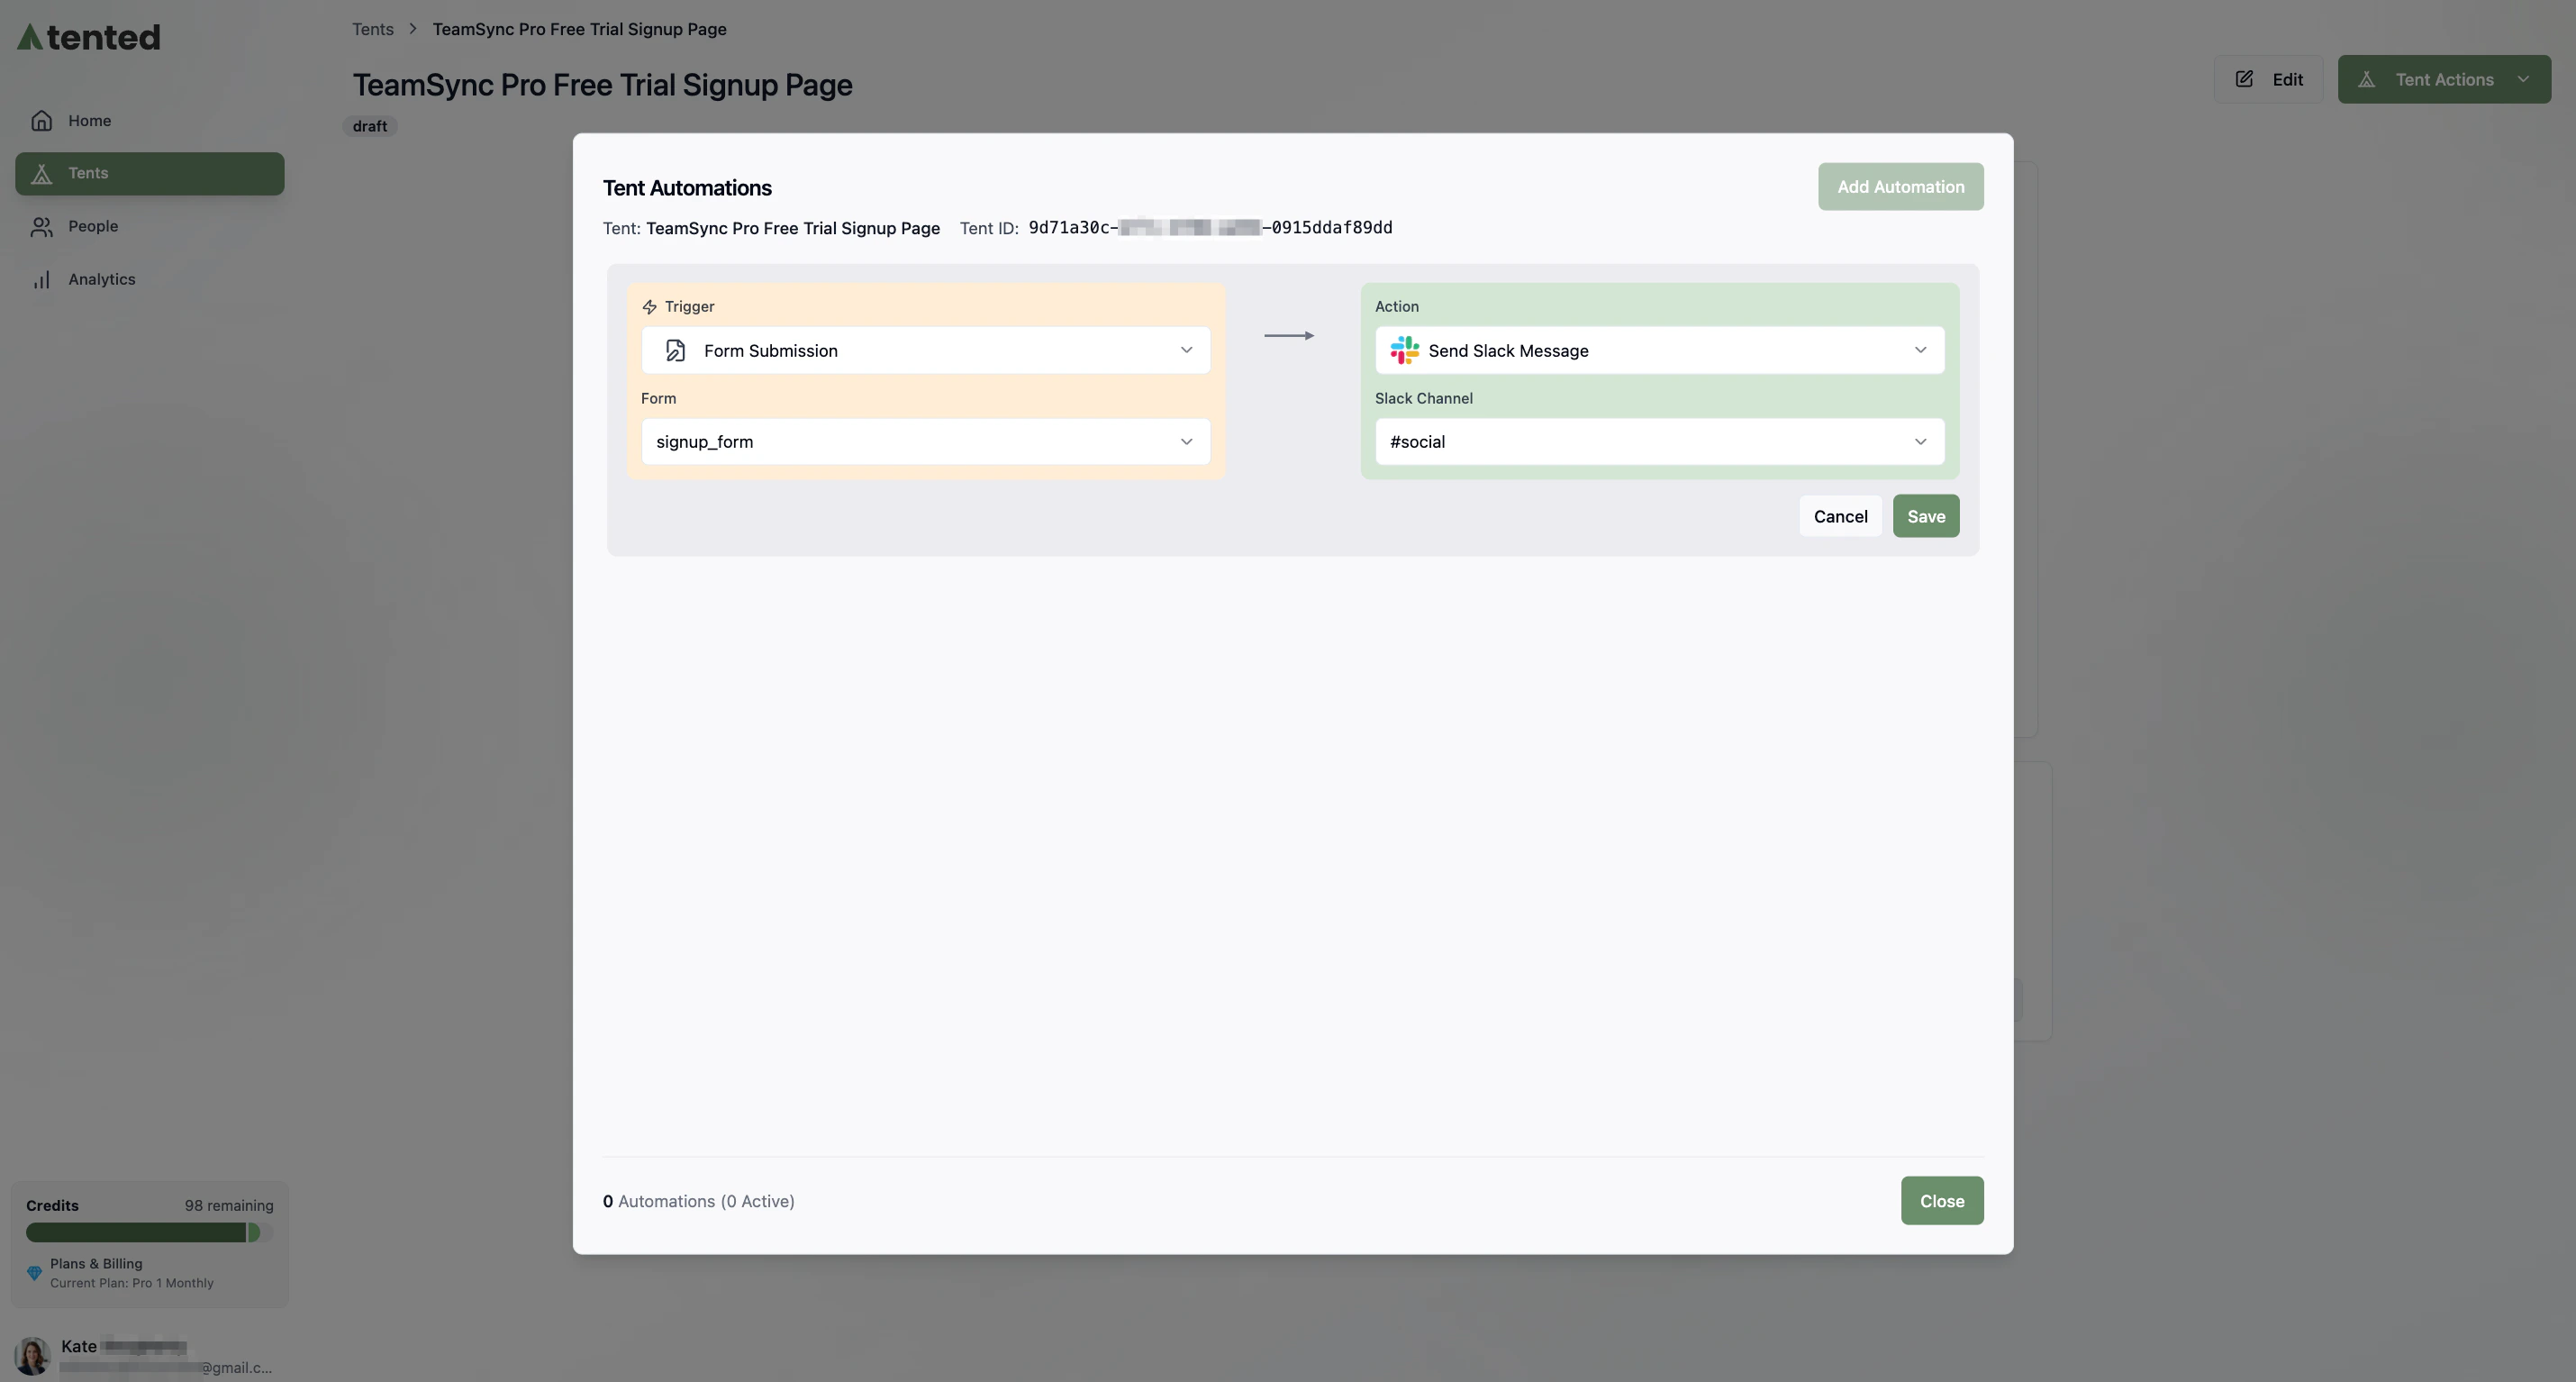Cancel the automation setup
The height and width of the screenshot is (1382, 2576).
(x=1839, y=516)
